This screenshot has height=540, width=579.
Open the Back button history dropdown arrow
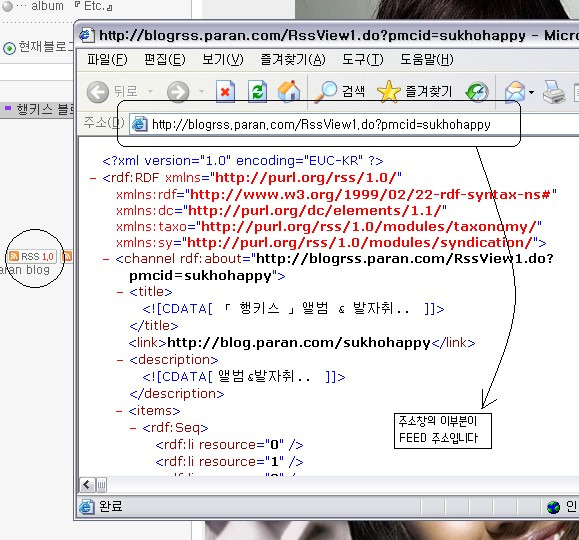coord(150,91)
